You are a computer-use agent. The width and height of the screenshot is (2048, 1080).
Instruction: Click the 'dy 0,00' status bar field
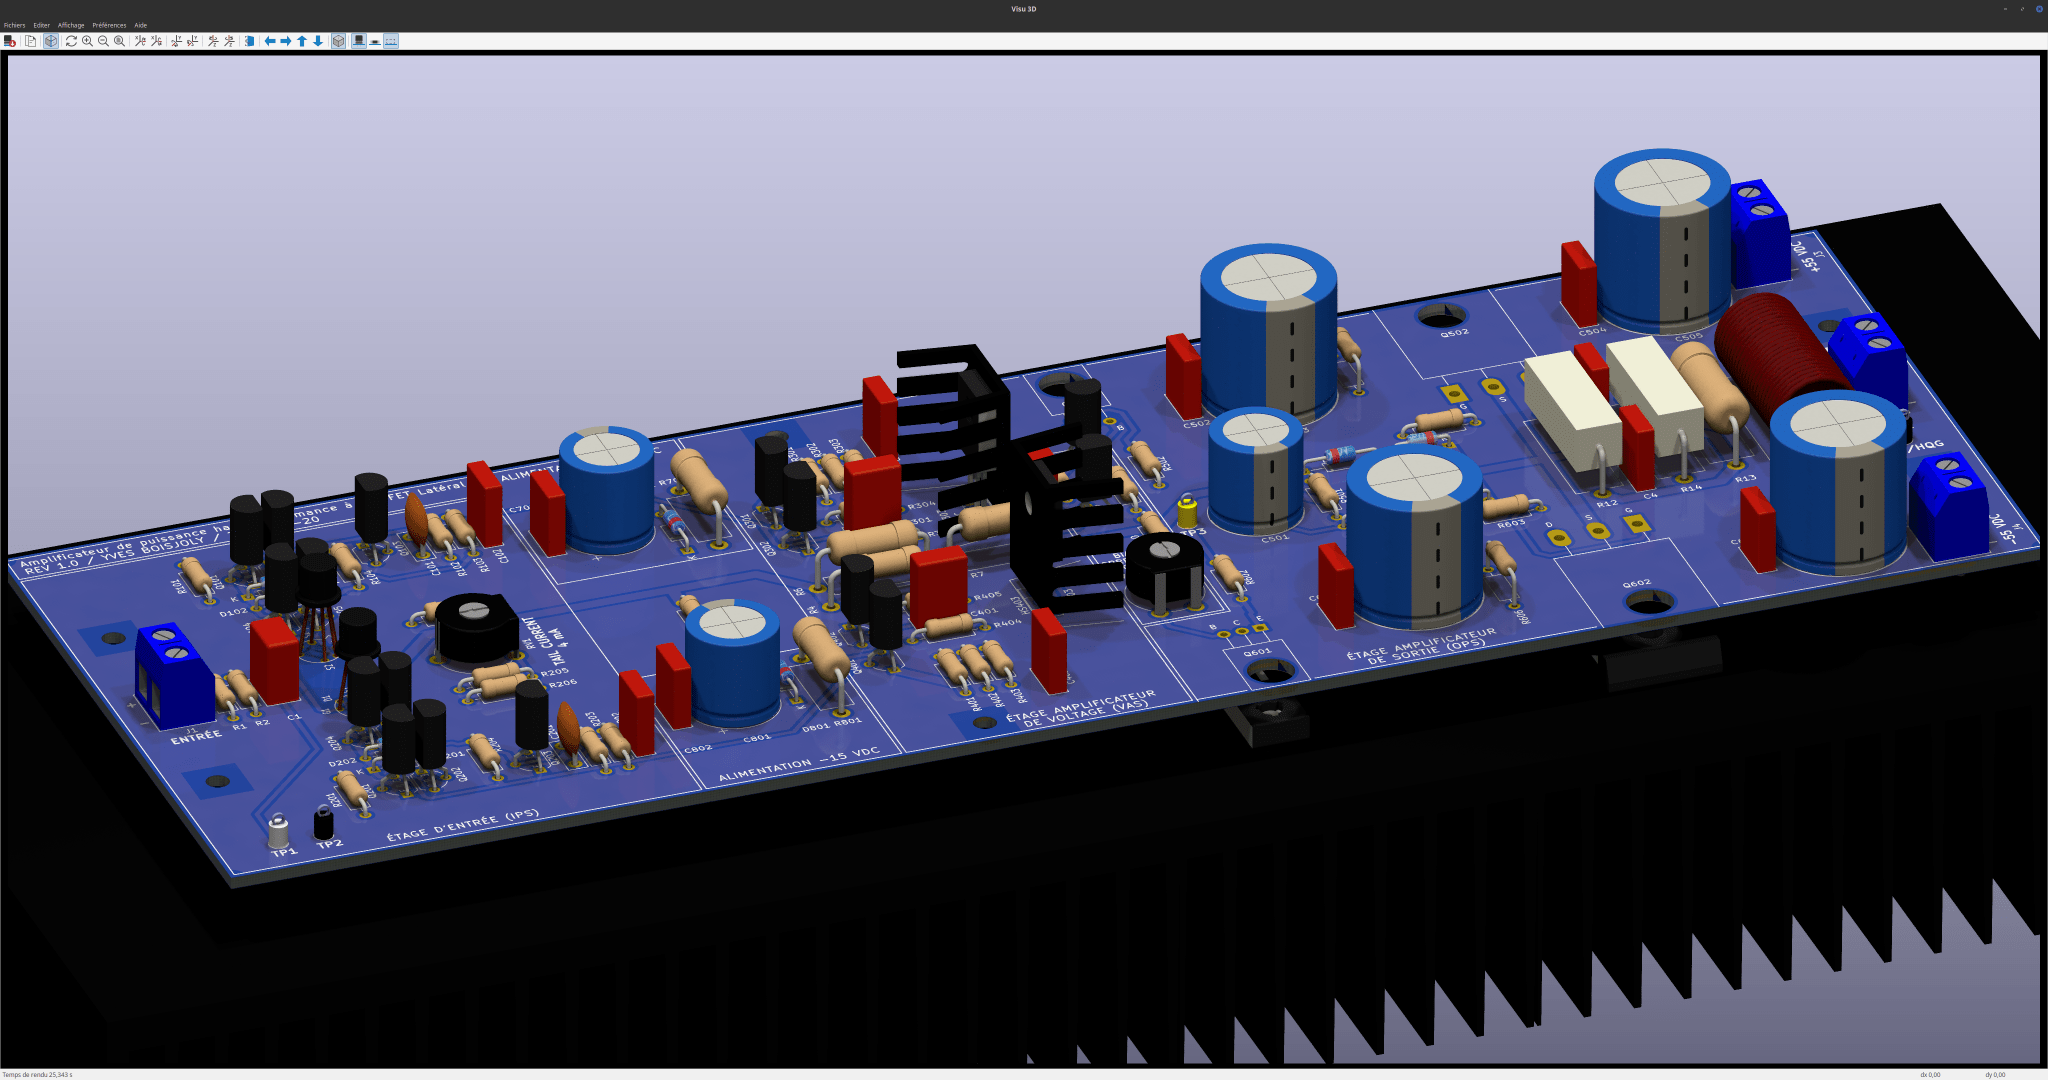[1995, 1074]
